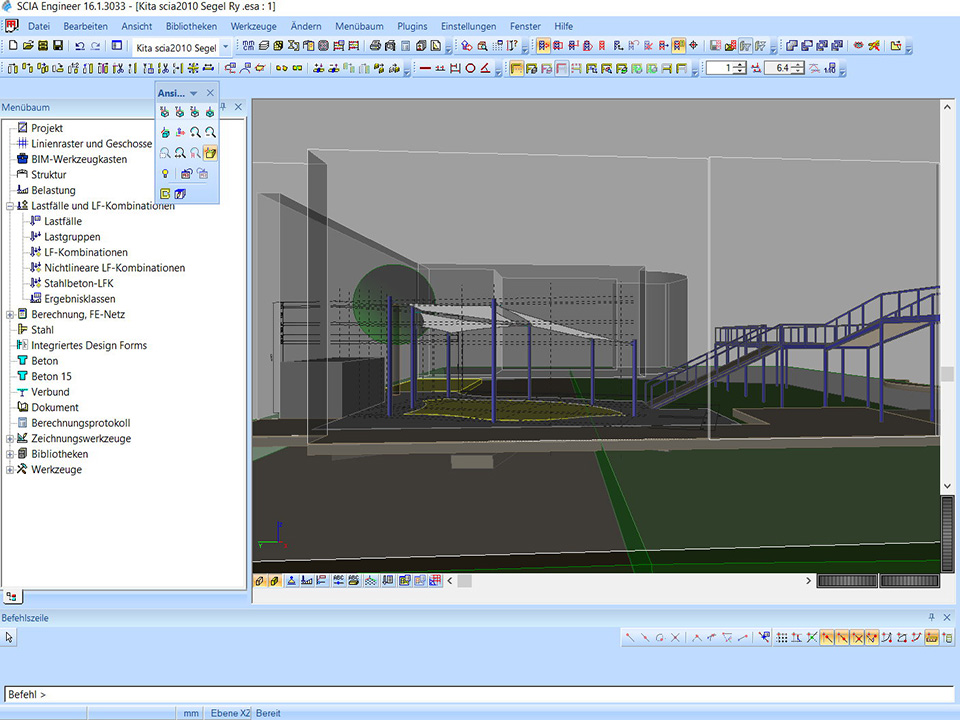Open Berechnungsprotokoll in the menu tree
The image size is (960, 720).
(x=80, y=423)
